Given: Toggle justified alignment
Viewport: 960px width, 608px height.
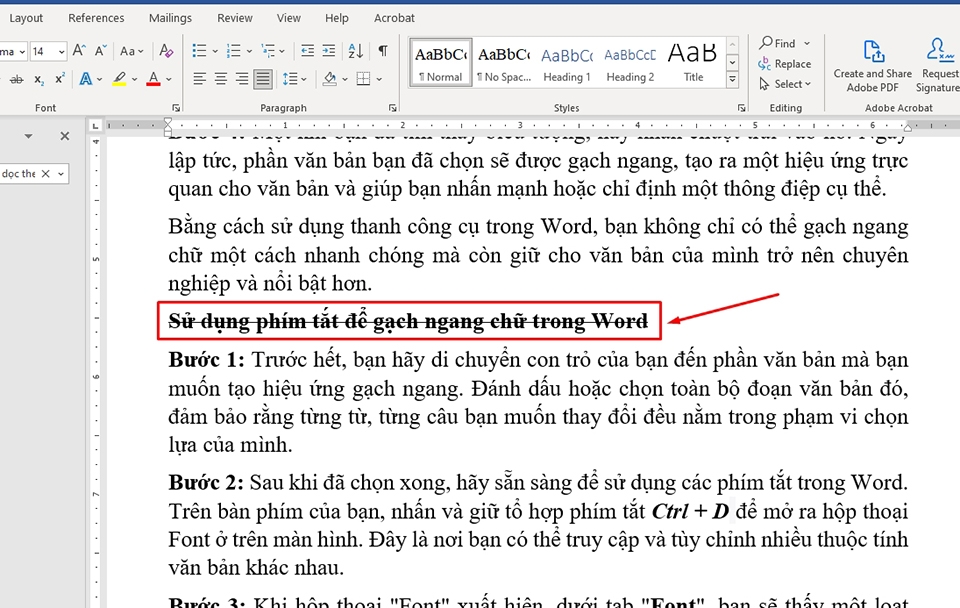Looking at the screenshot, I should coord(263,79).
